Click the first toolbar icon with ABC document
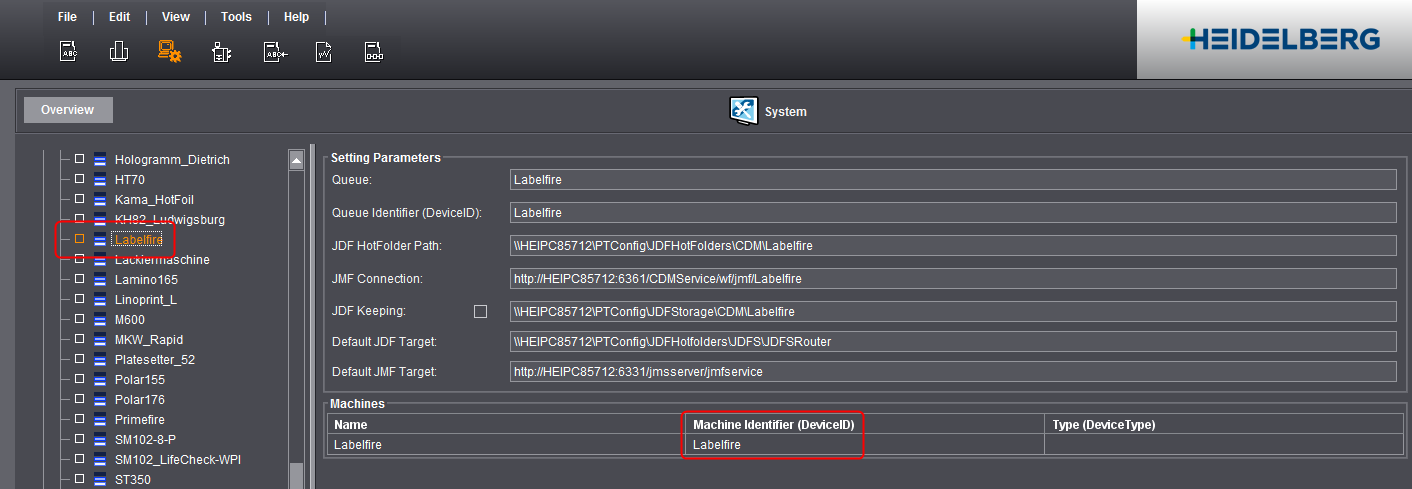Image resolution: width=1412 pixels, height=489 pixels. (x=68, y=53)
